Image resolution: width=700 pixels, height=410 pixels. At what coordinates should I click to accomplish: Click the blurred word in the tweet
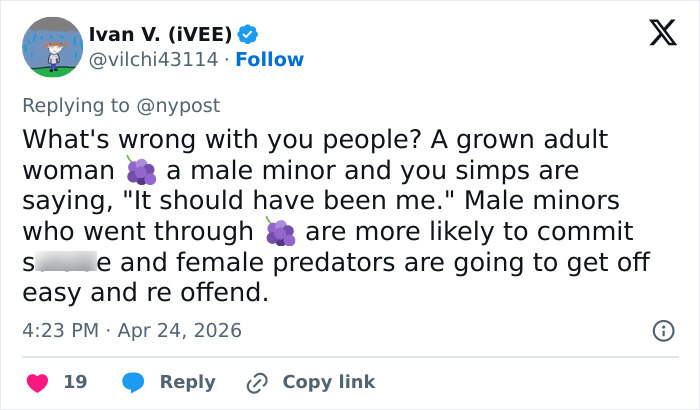[x=68, y=264]
